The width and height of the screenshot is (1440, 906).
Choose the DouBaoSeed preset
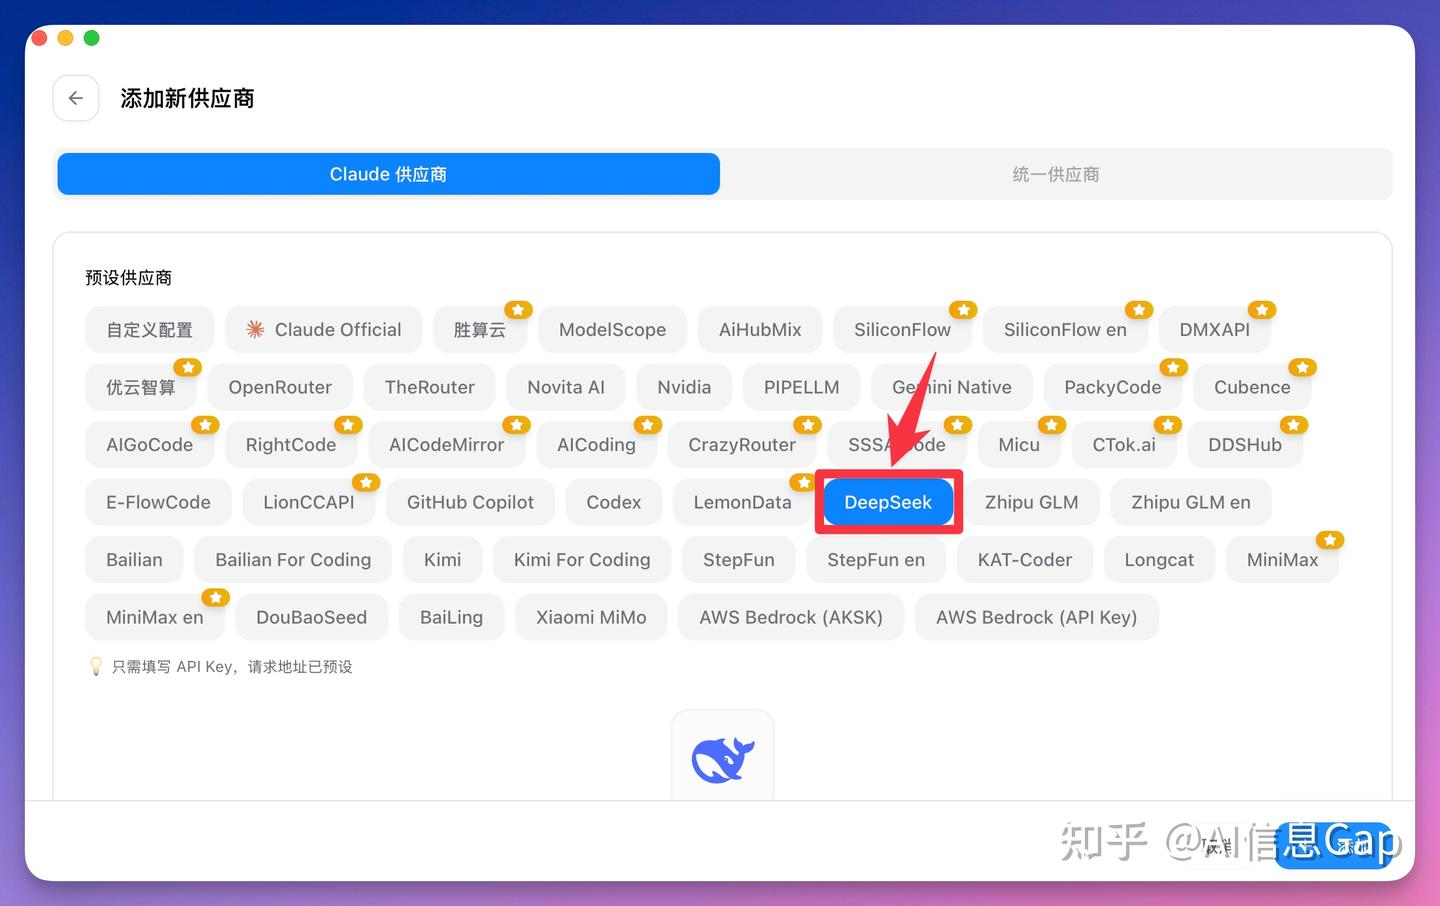[x=311, y=617]
